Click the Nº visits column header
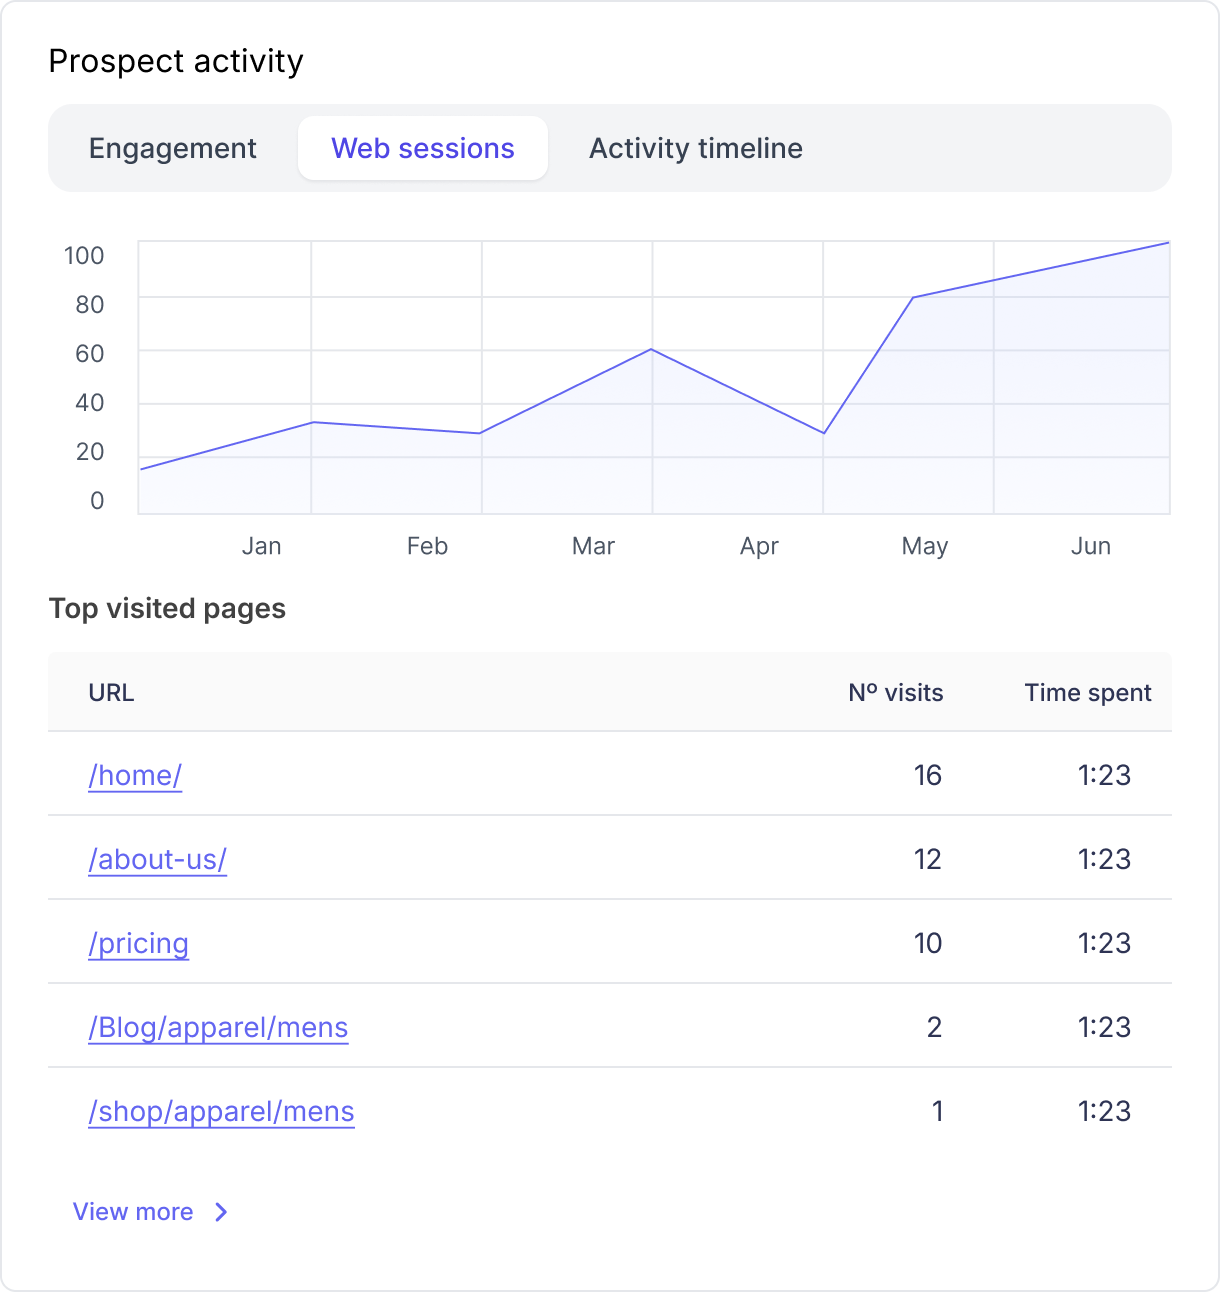This screenshot has height=1292, width=1220. click(895, 692)
